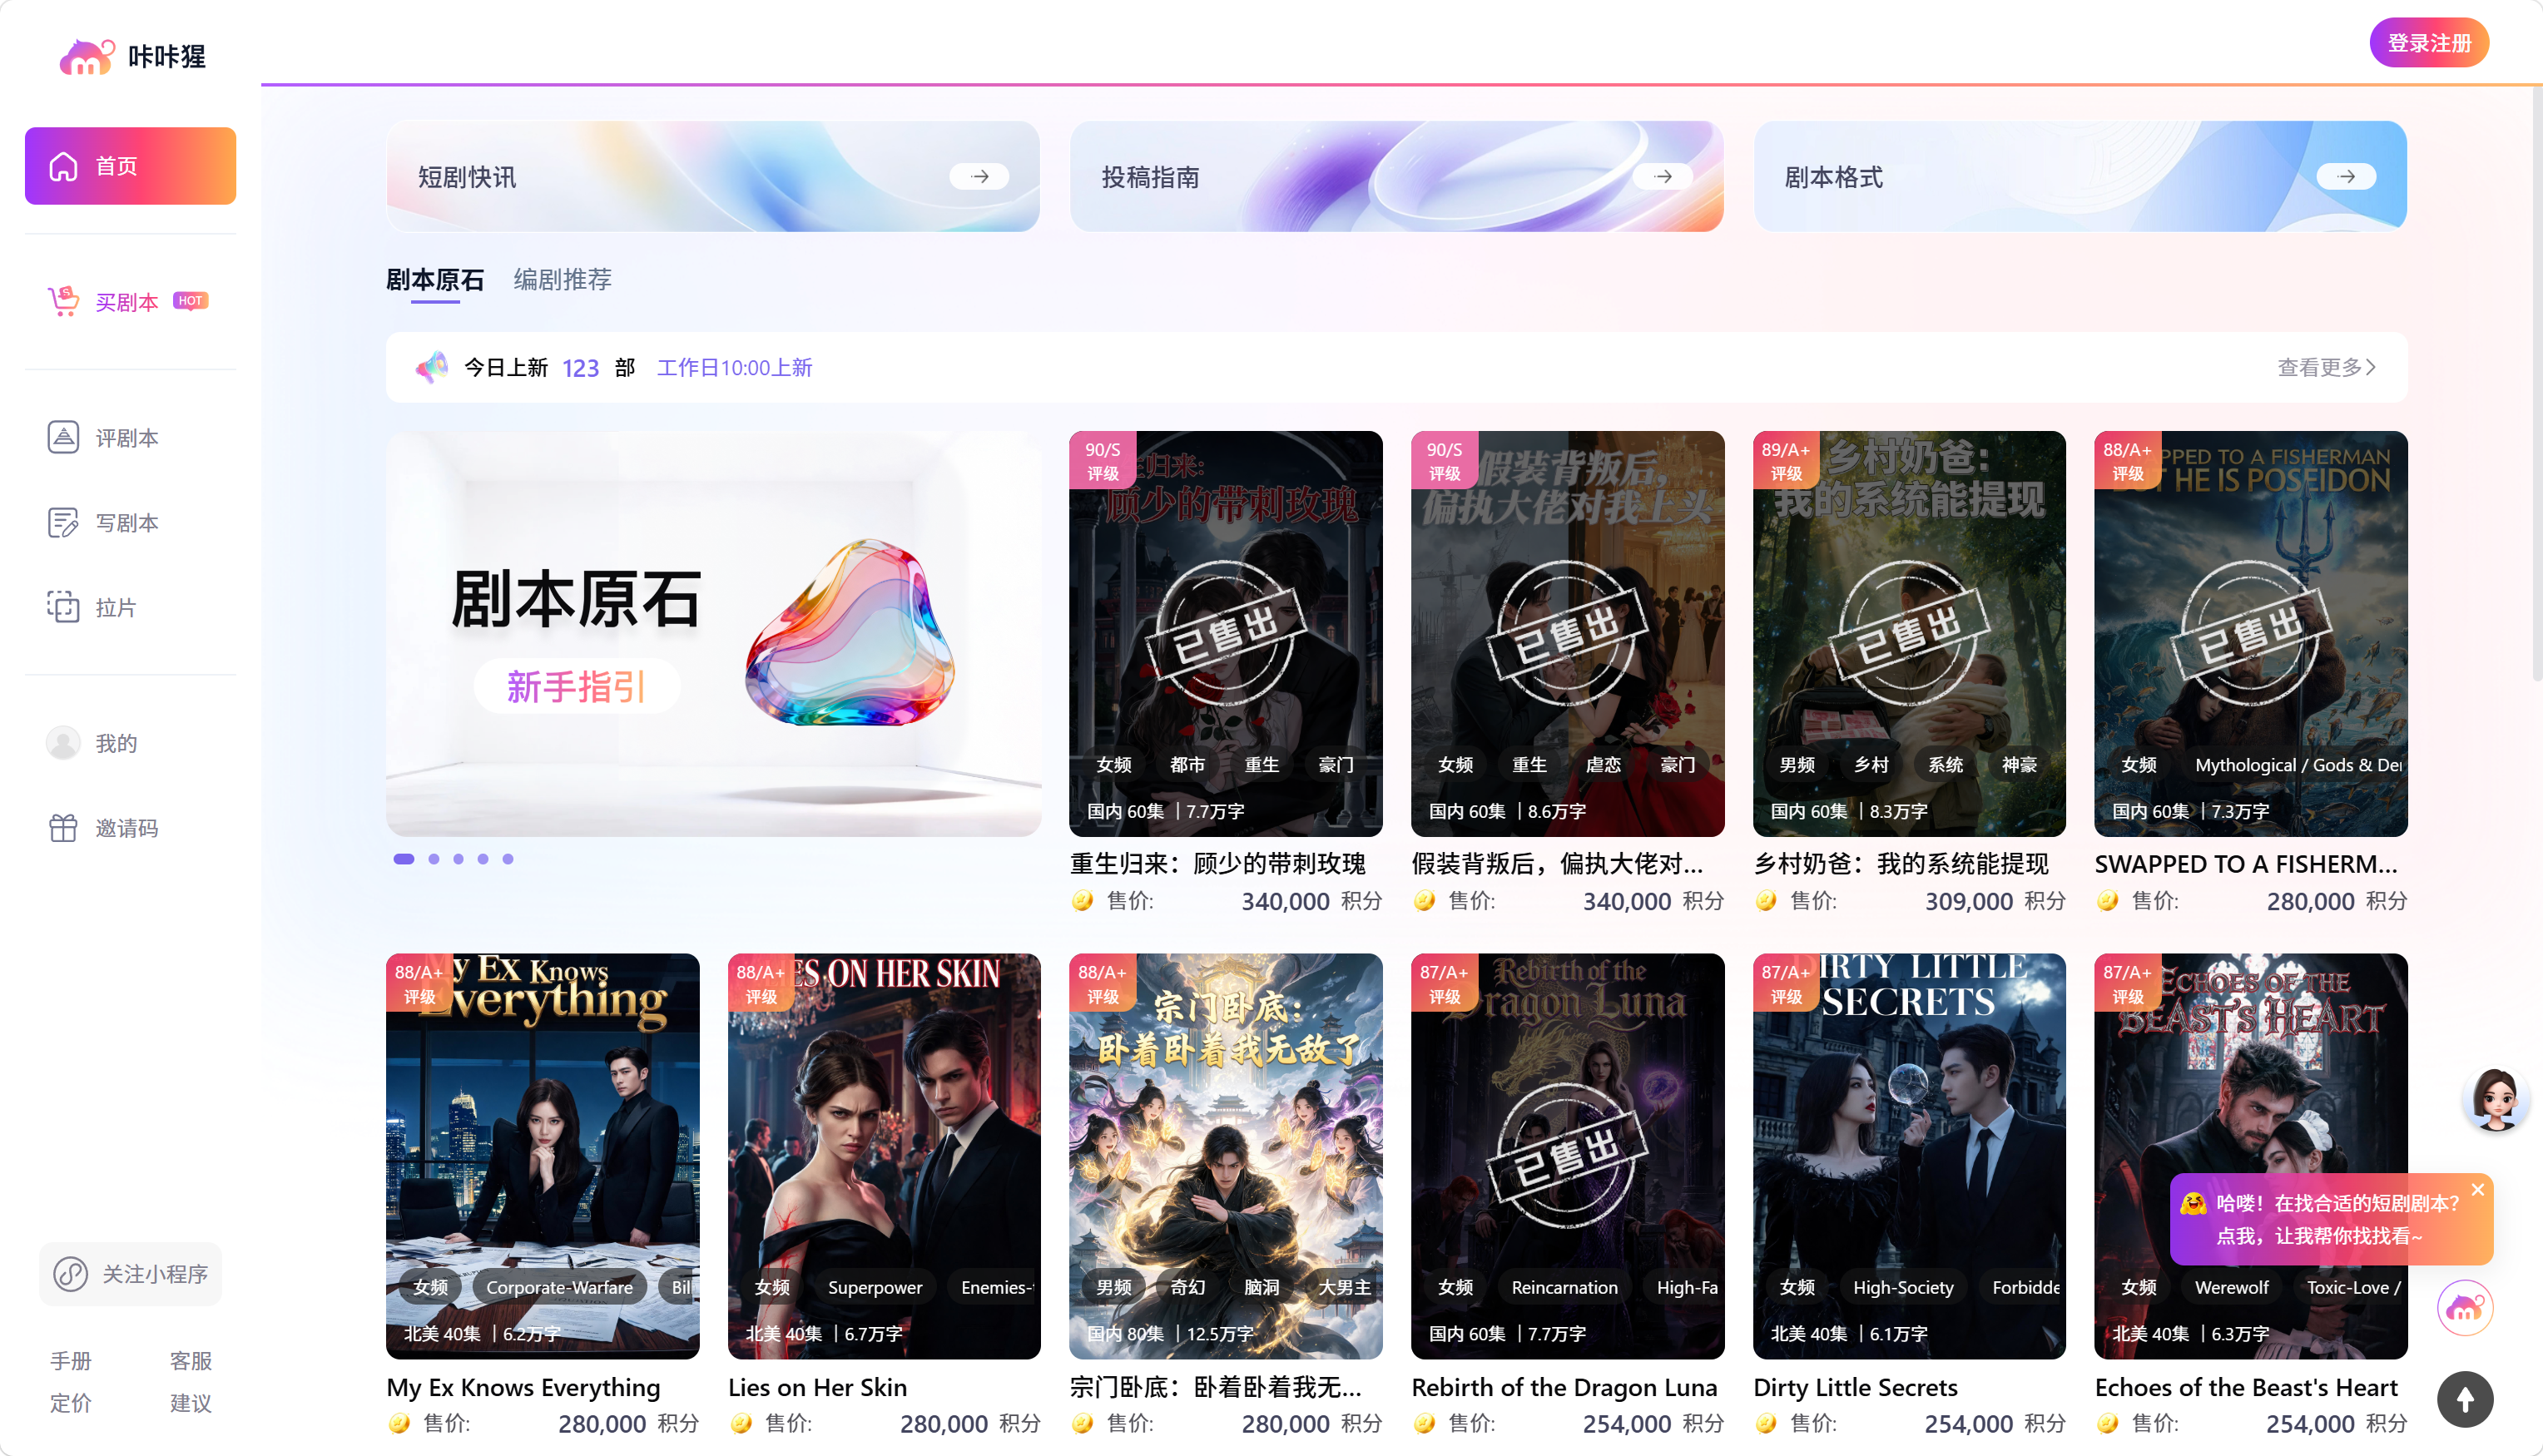Open the 新手指引 link on banner
This screenshot has width=2543, height=1456.
coord(577,686)
